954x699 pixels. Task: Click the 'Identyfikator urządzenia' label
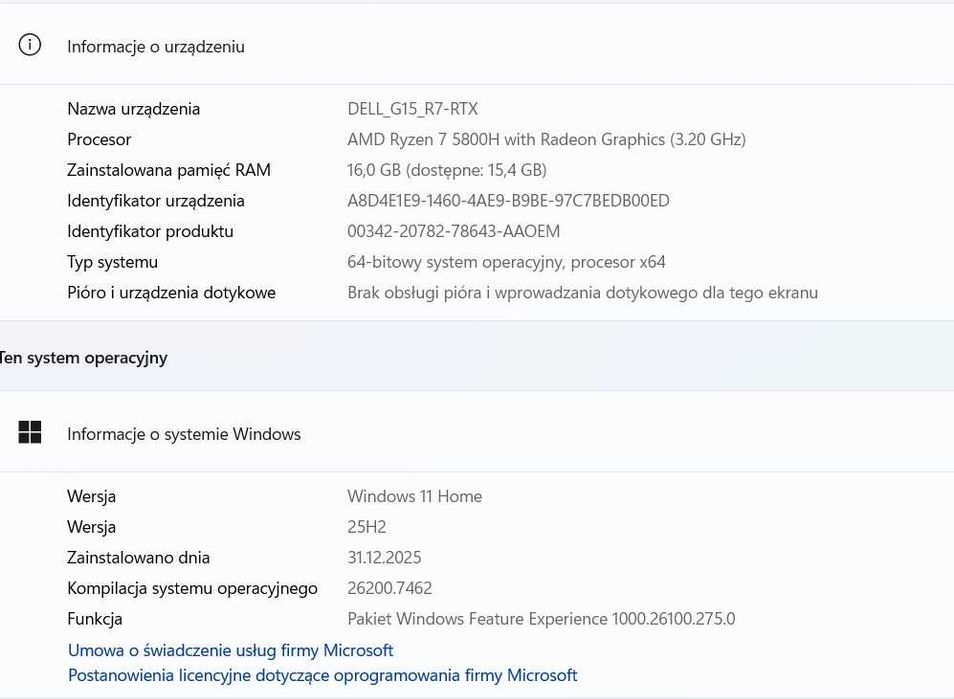[x=156, y=201]
